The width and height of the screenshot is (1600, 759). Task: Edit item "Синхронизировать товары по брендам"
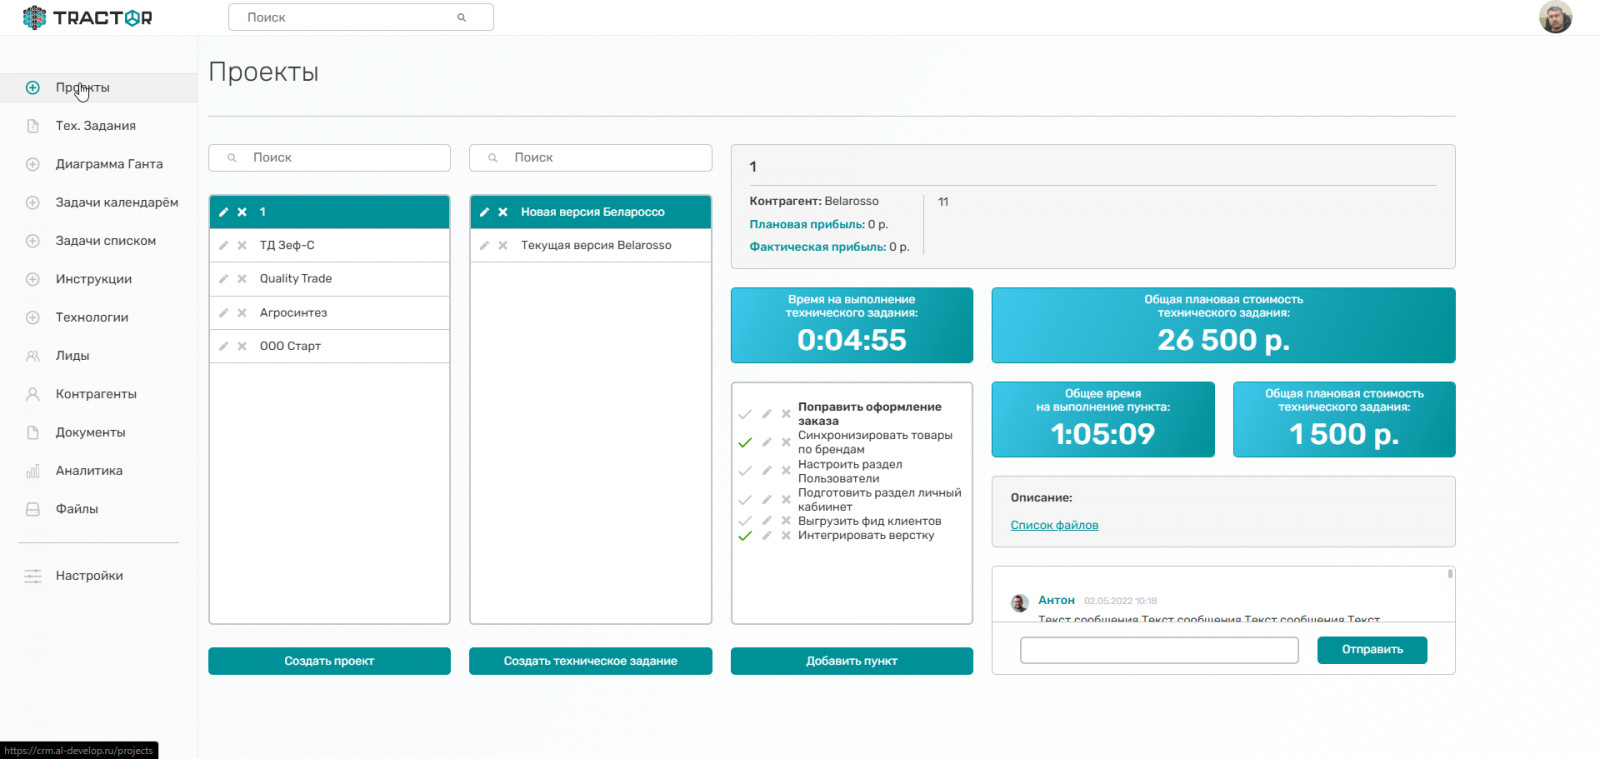pyautogui.click(x=767, y=442)
